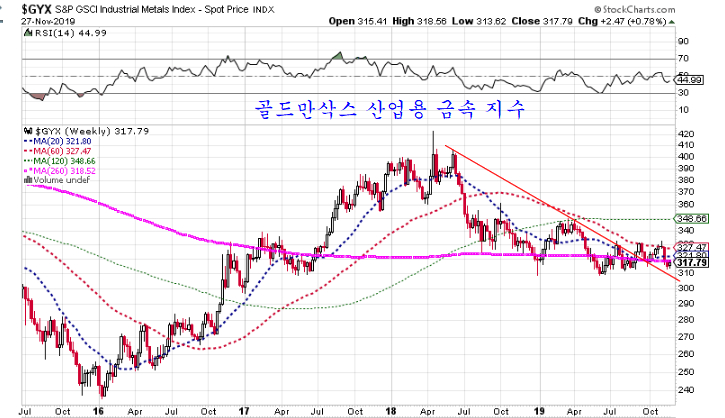Click the RSI line icon before RSI(14)

pyautogui.click(x=28, y=33)
